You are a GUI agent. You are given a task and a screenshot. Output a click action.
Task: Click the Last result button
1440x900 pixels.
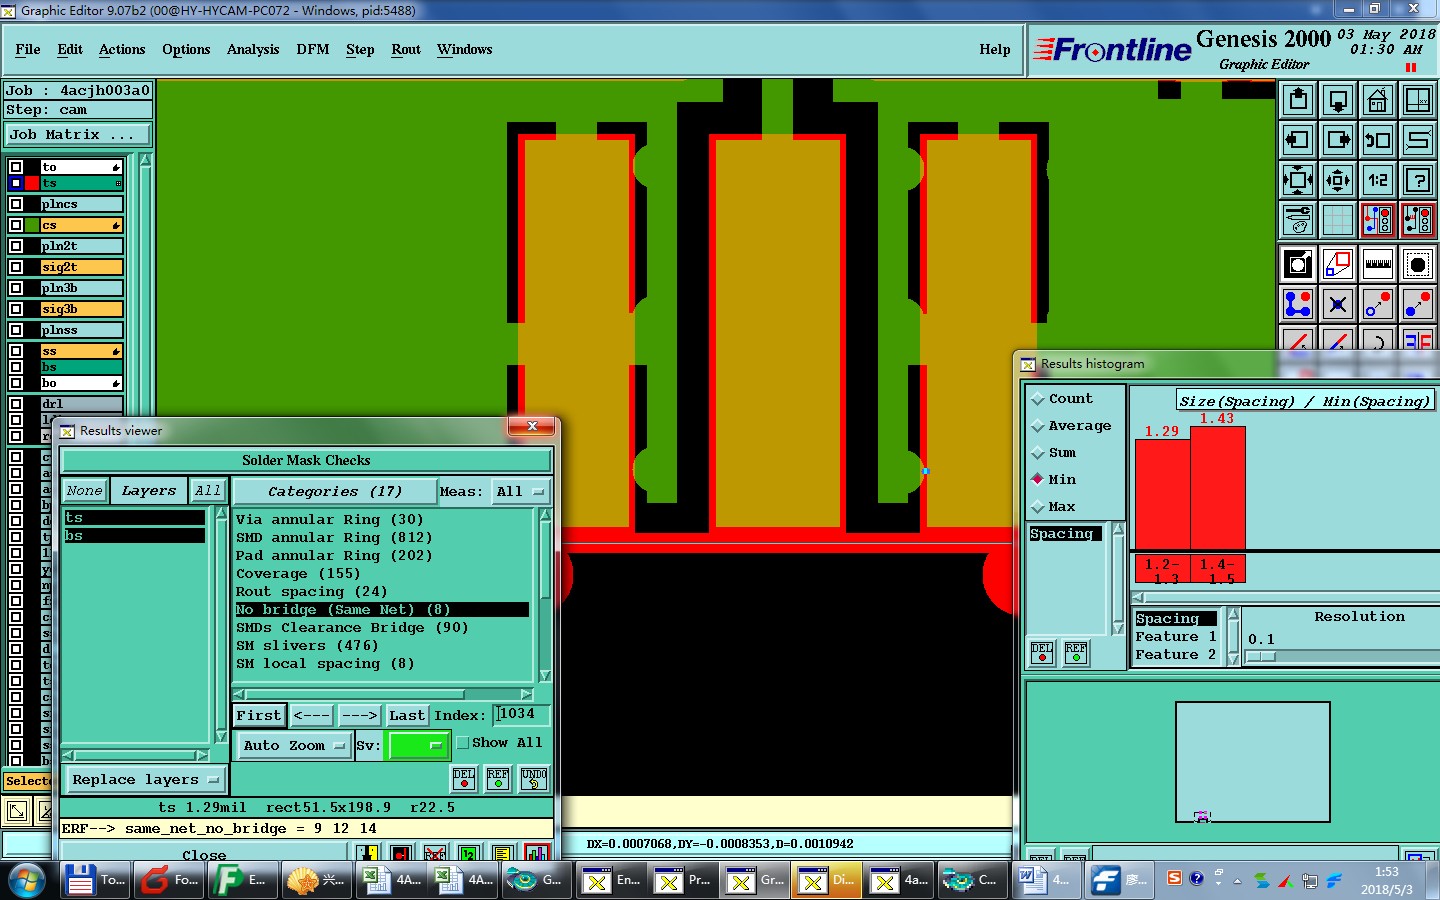(407, 715)
